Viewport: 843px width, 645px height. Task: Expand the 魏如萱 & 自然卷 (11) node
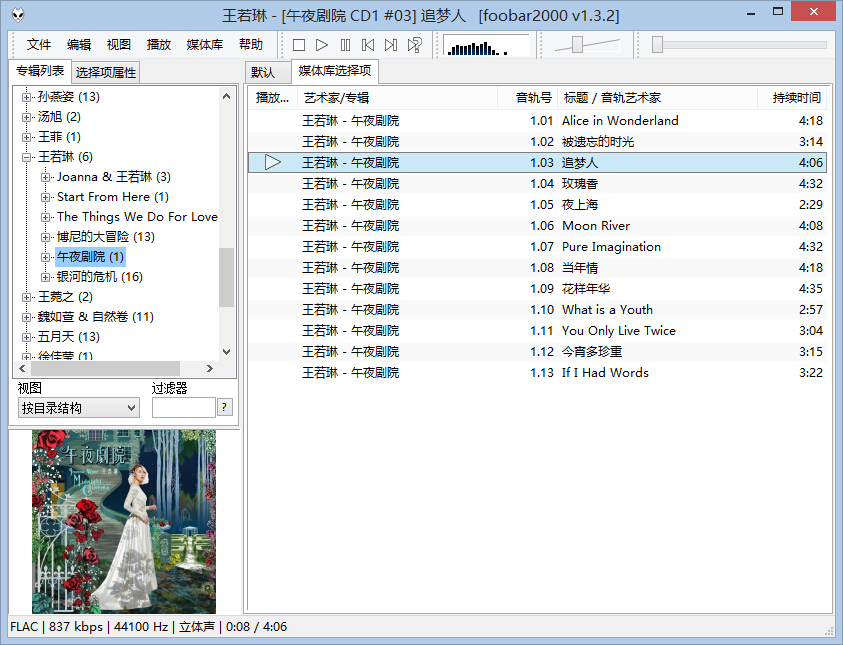[26, 317]
